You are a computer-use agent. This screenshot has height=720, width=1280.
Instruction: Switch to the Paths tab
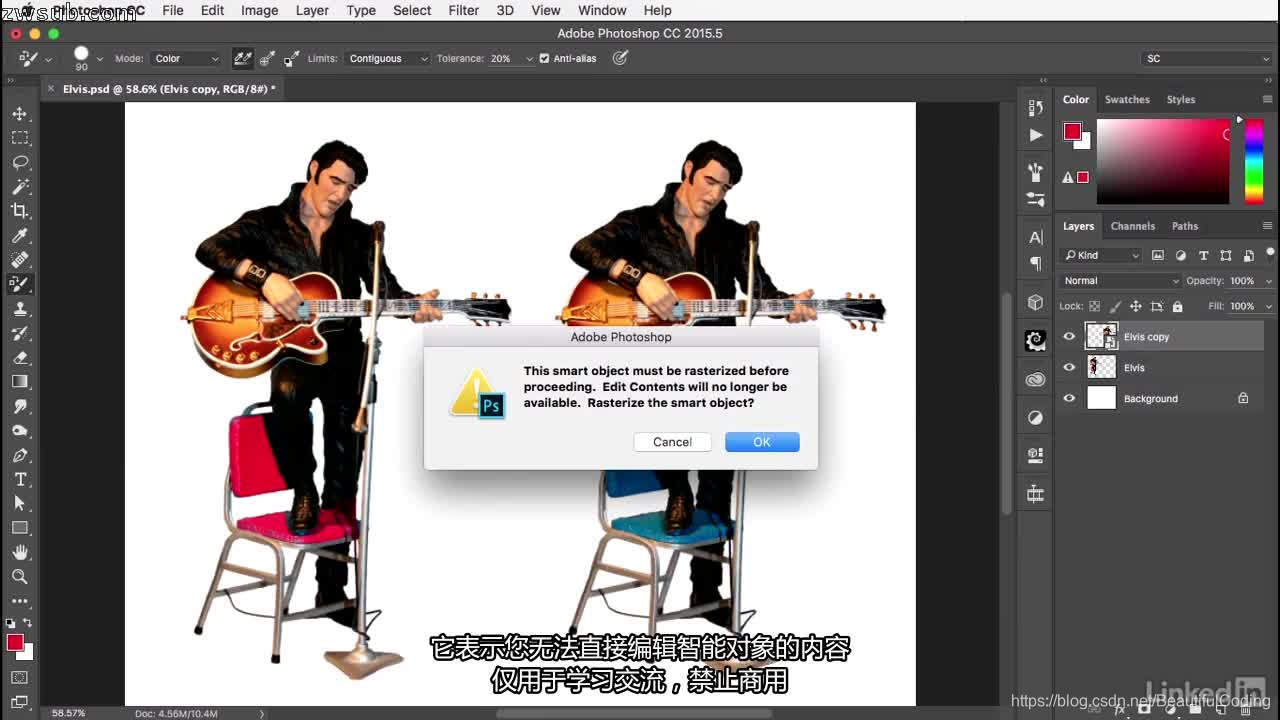1185,226
